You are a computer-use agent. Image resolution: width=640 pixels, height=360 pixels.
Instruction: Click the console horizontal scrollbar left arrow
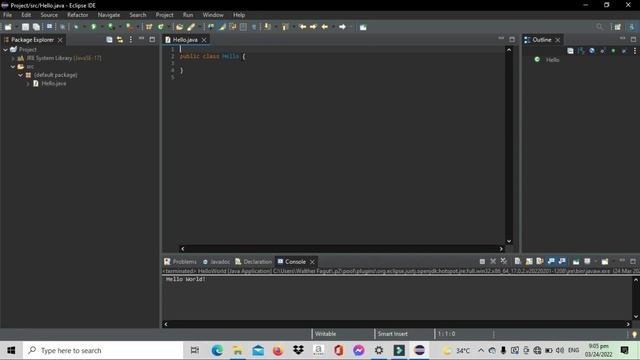point(166,324)
